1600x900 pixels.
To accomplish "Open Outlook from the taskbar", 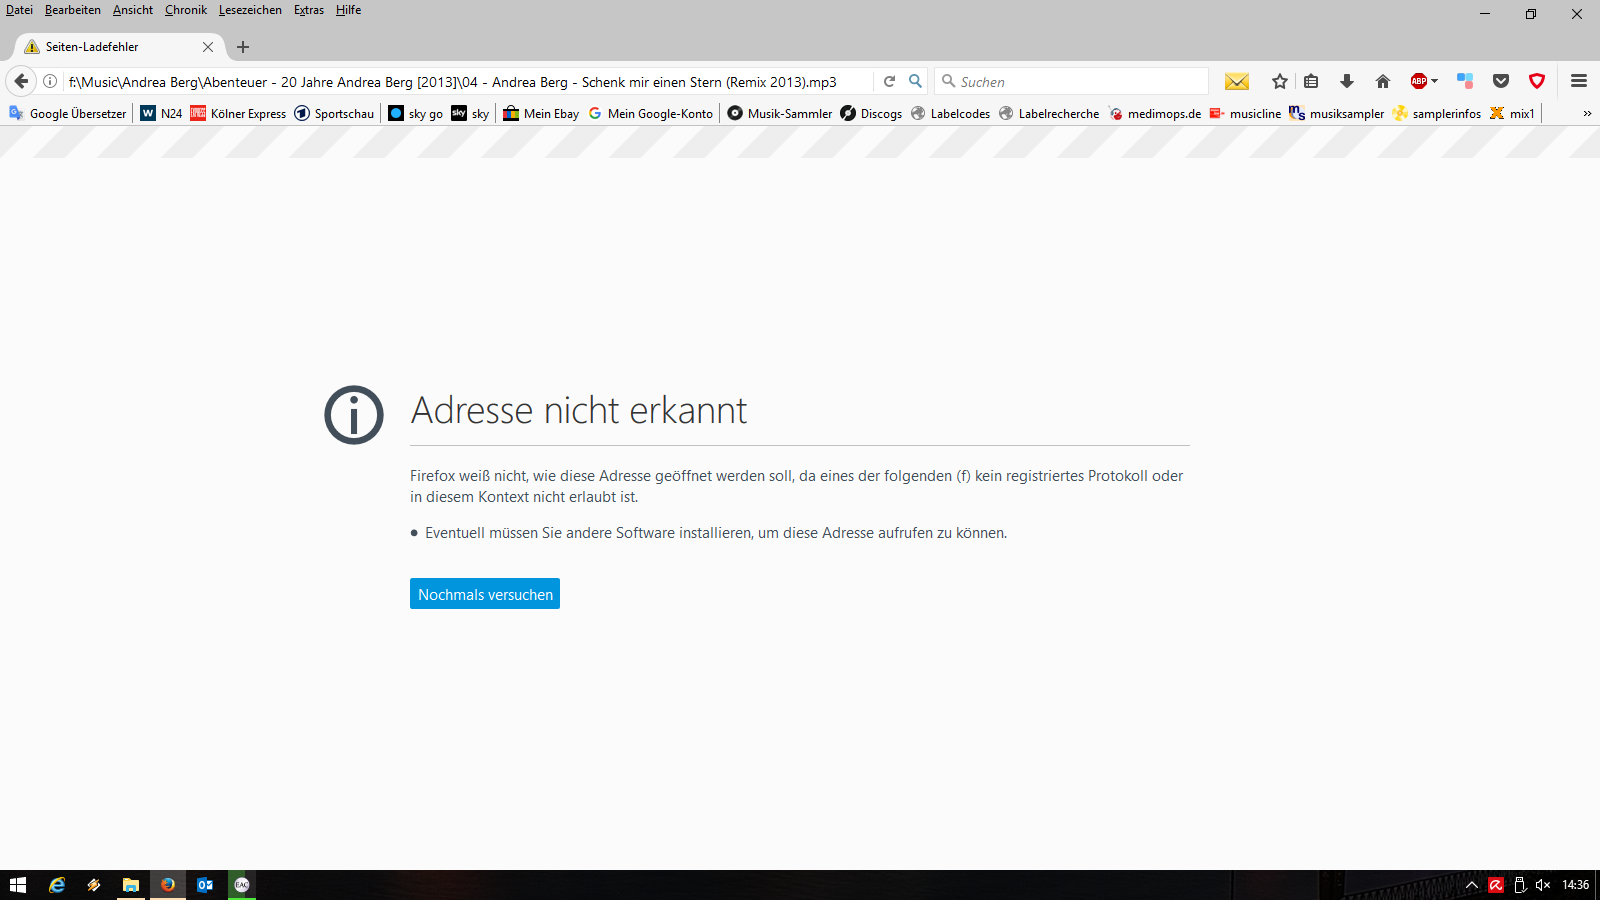I will point(205,885).
